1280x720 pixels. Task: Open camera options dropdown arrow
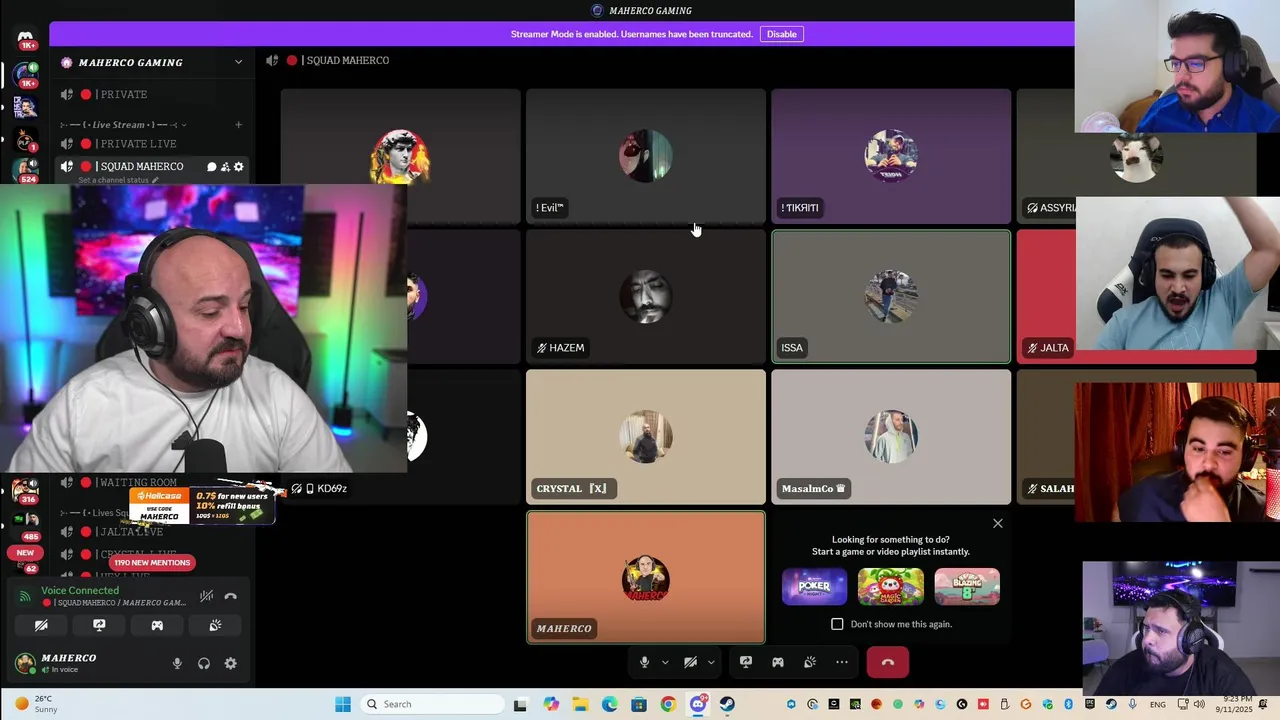pyautogui.click(x=711, y=662)
